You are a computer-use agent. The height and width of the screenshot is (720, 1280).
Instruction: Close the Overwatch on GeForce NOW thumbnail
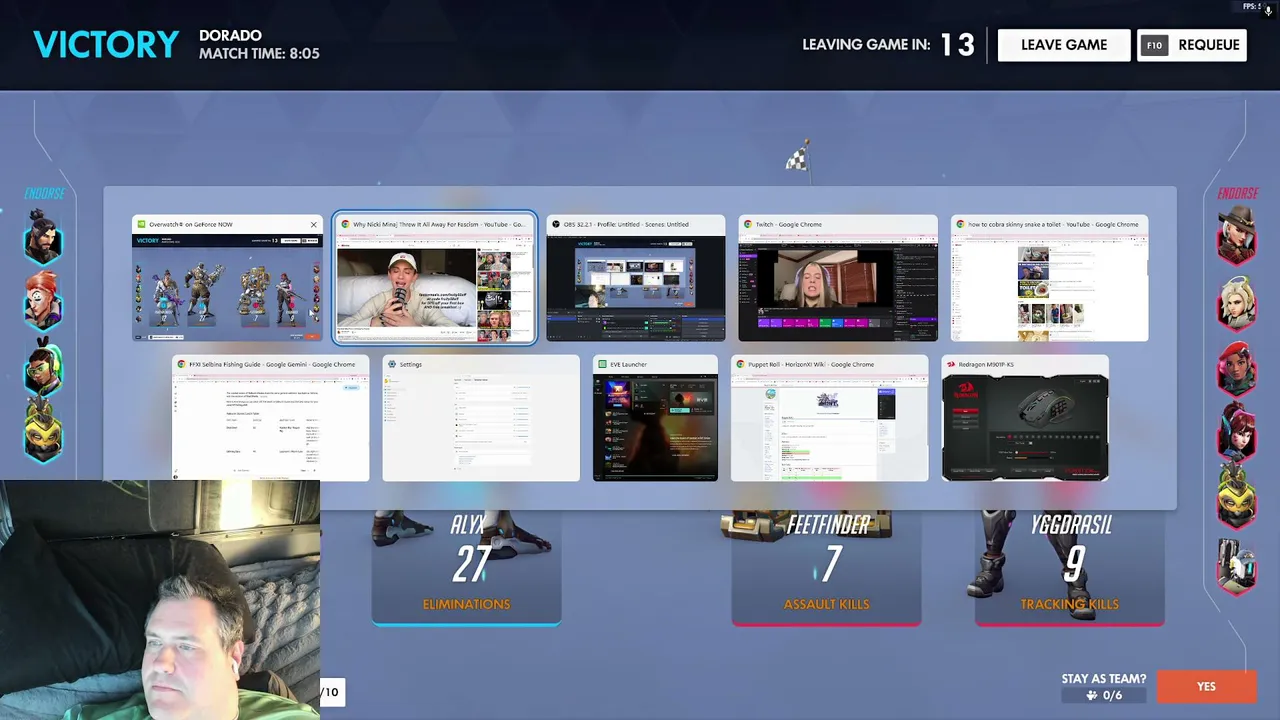pos(313,224)
